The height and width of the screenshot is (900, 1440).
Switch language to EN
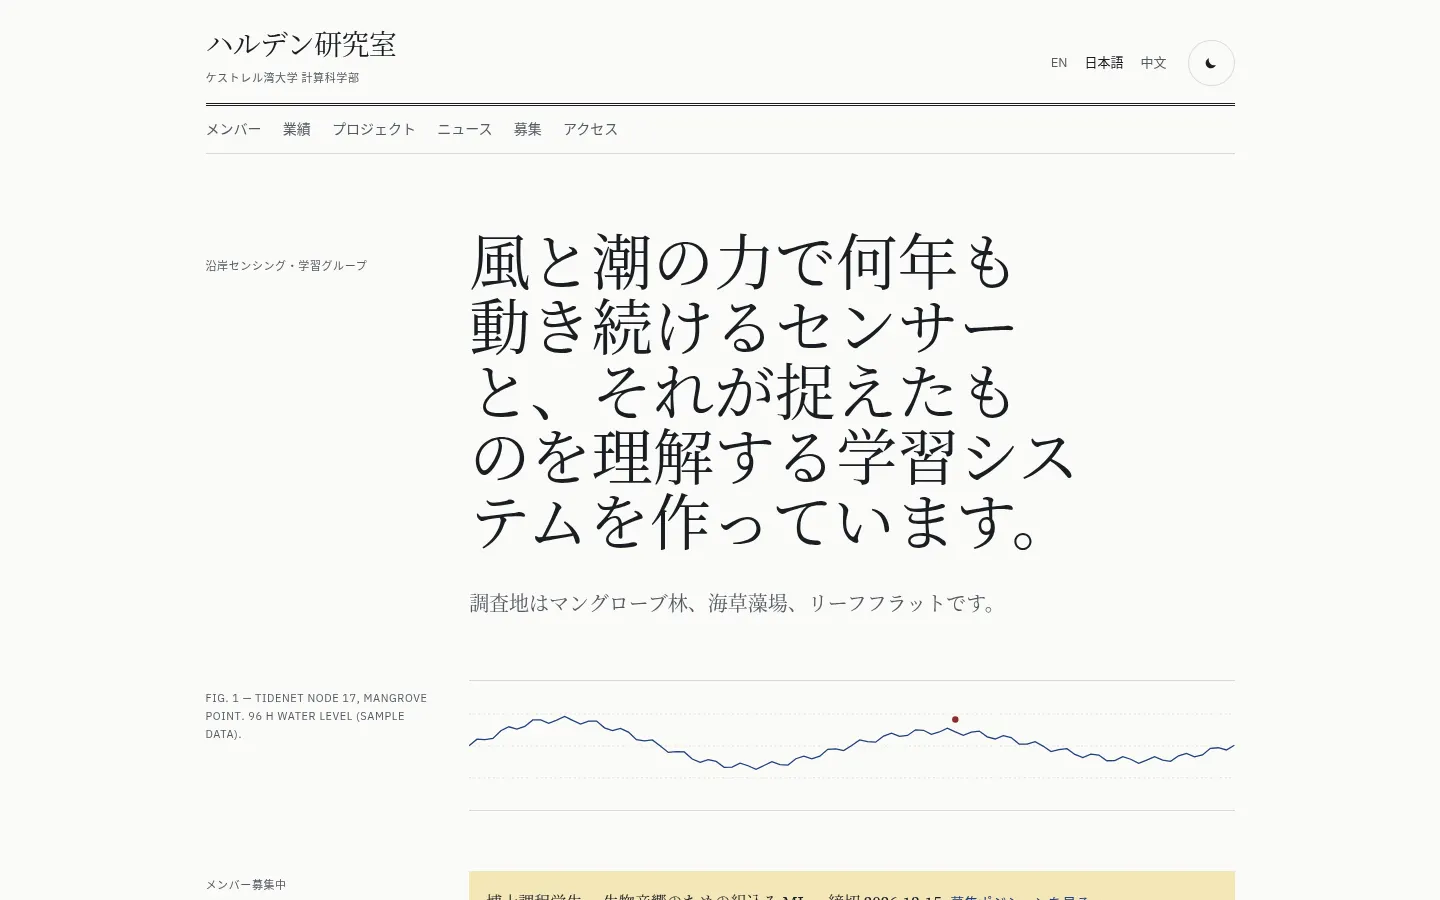(x=1059, y=63)
